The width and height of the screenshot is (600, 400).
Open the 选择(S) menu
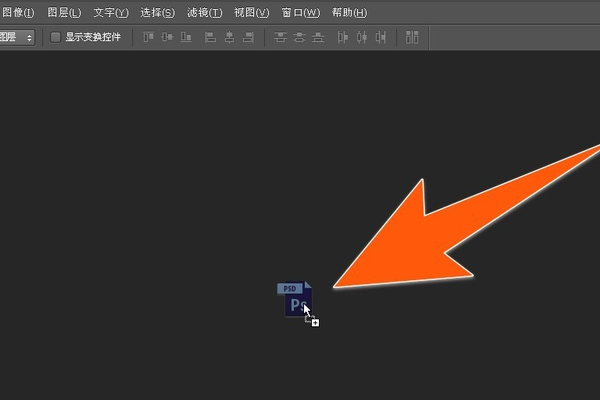pos(158,13)
